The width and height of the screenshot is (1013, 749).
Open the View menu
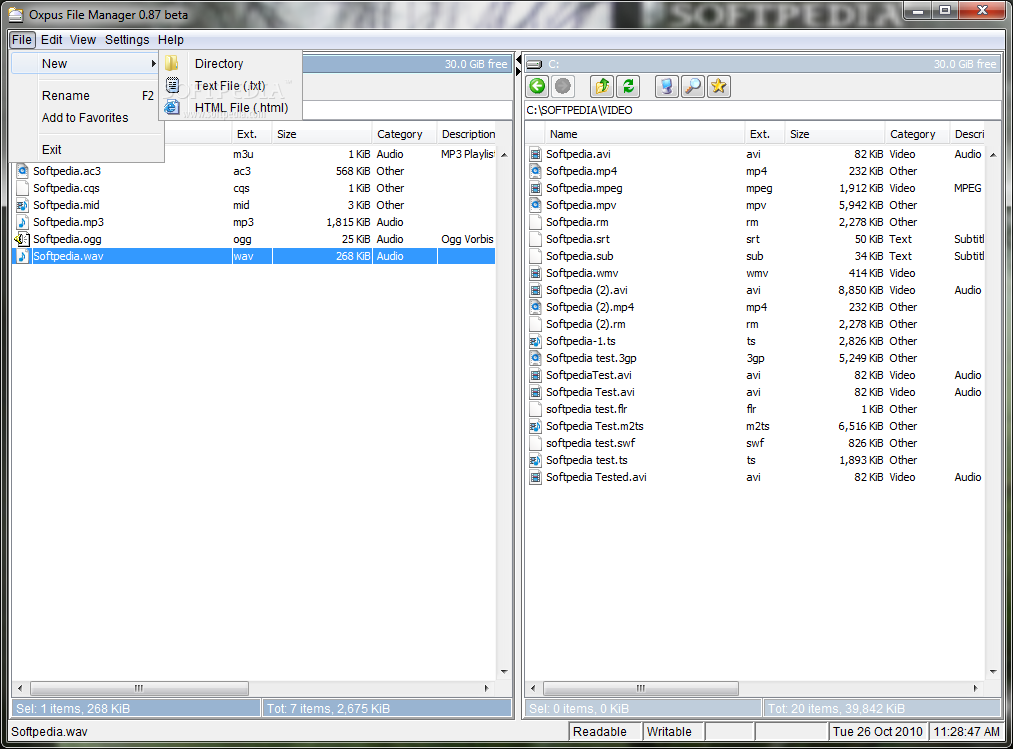tap(83, 39)
